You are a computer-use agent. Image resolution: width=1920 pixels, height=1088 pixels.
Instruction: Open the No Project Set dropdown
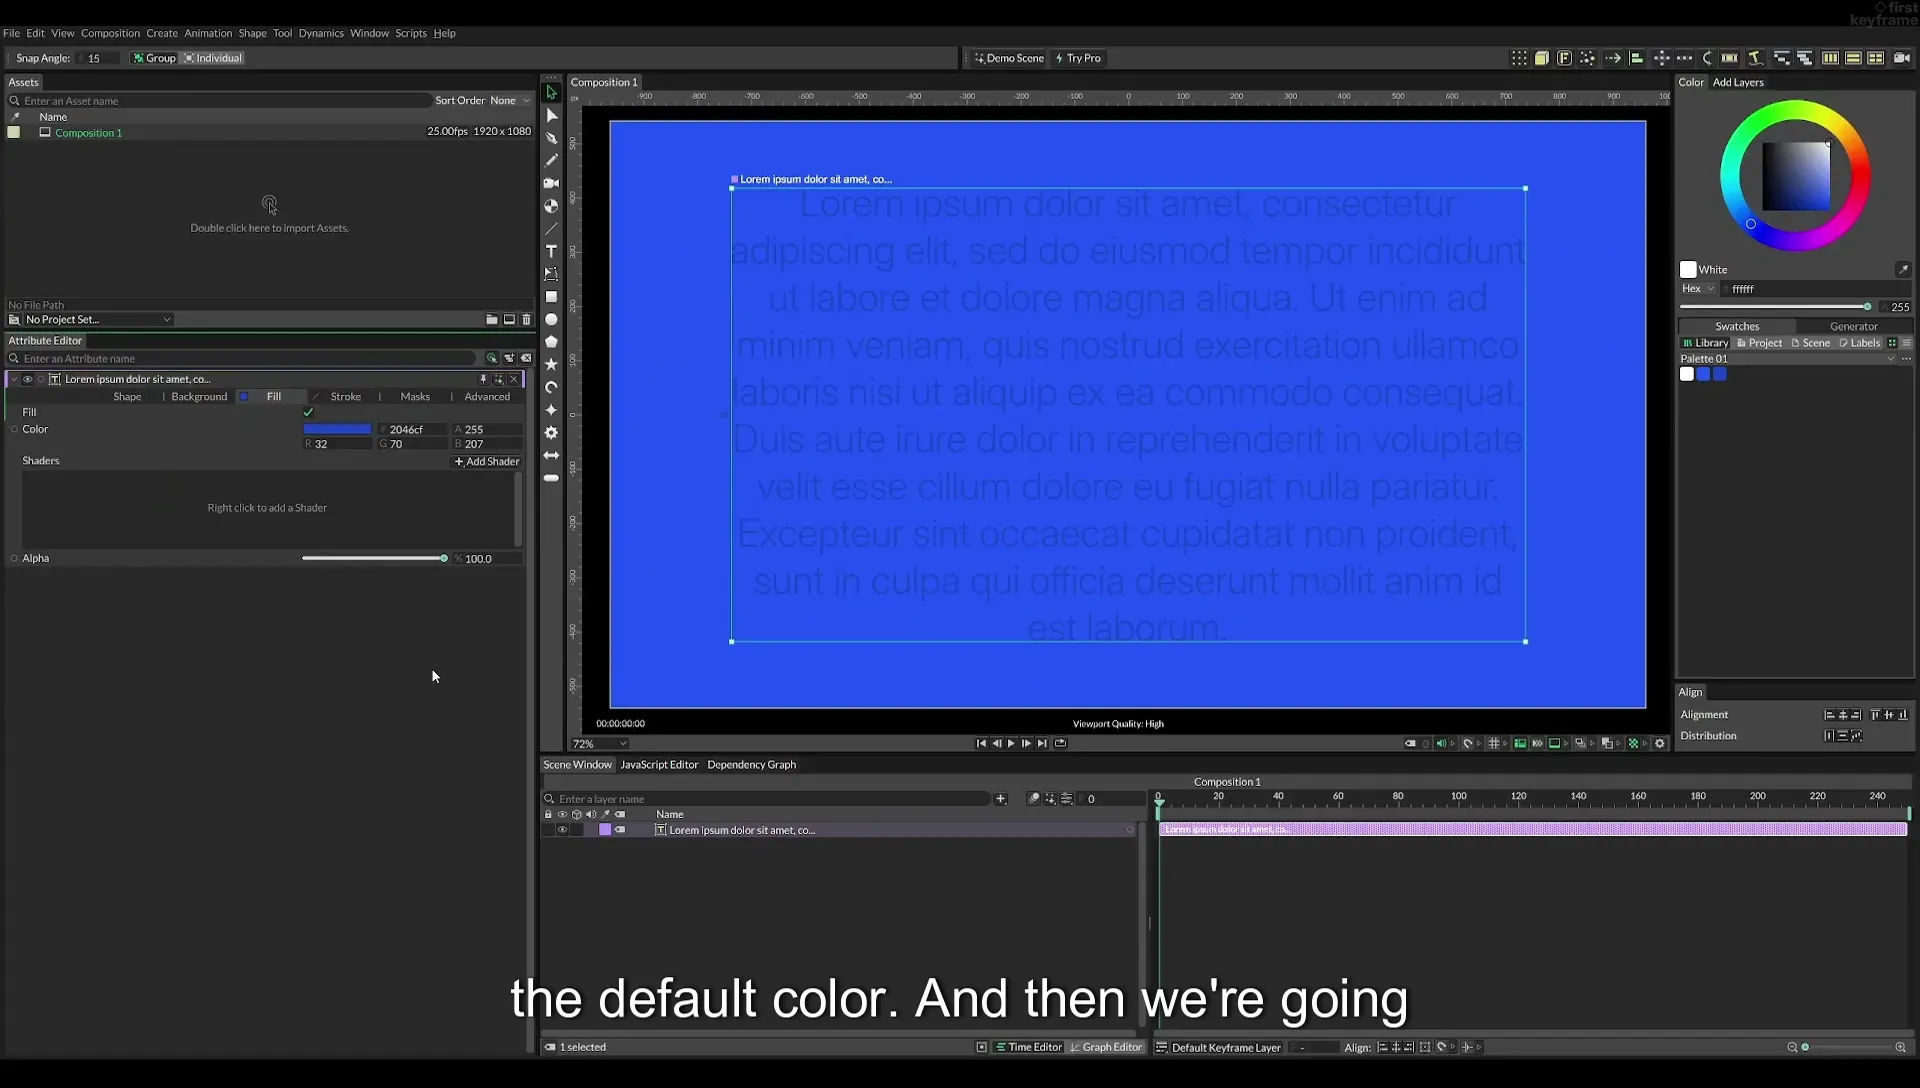98,320
